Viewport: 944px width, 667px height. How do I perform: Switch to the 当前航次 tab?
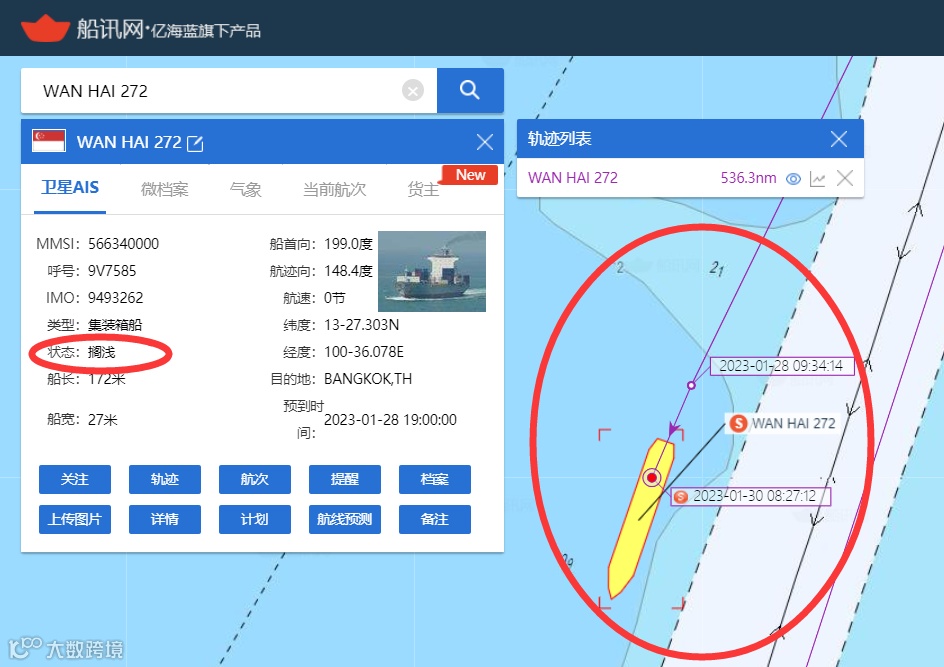click(x=334, y=189)
